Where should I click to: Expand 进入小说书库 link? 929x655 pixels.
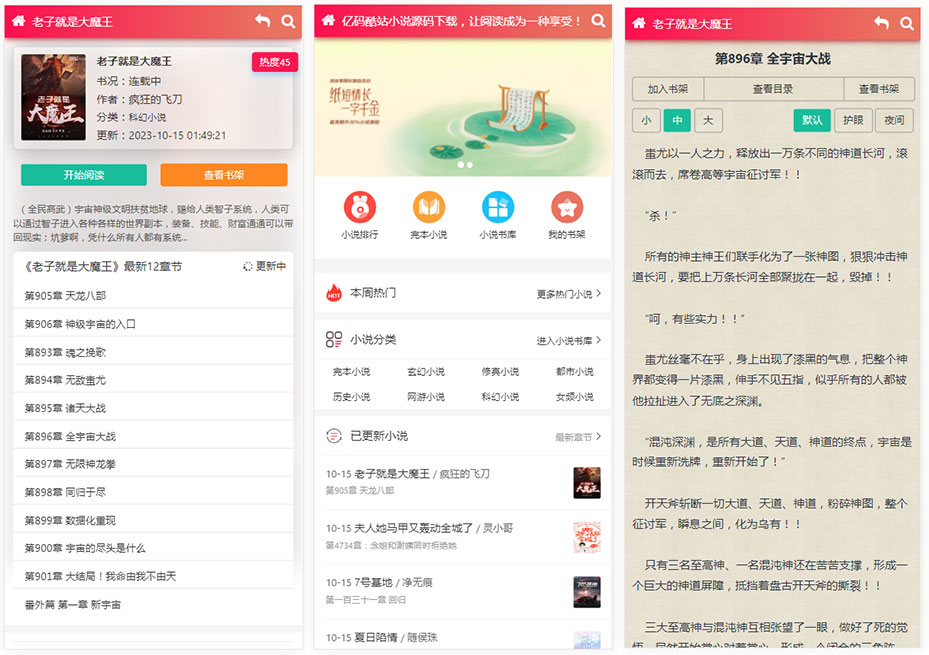(x=569, y=341)
